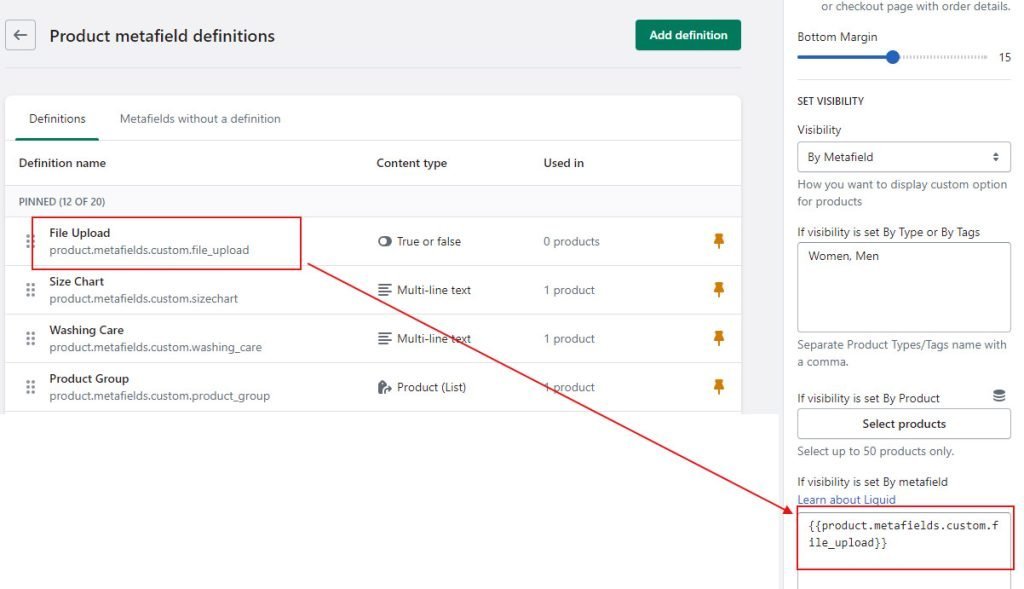Open the Learn about Liquid link

846,500
